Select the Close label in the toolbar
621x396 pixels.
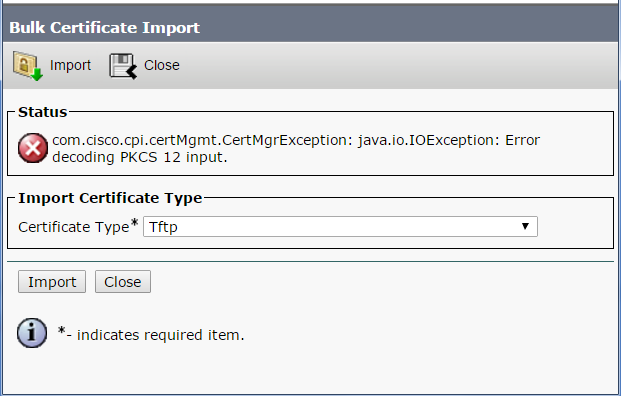click(162, 65)
